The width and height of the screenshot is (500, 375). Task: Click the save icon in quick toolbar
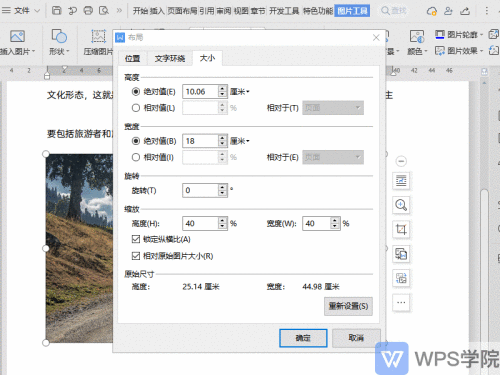click(x=57, y=11)
